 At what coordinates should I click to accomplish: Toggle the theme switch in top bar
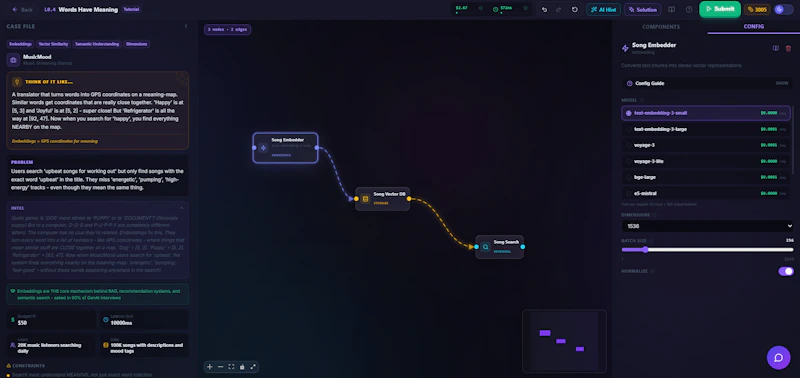click(x=783, y=10)
